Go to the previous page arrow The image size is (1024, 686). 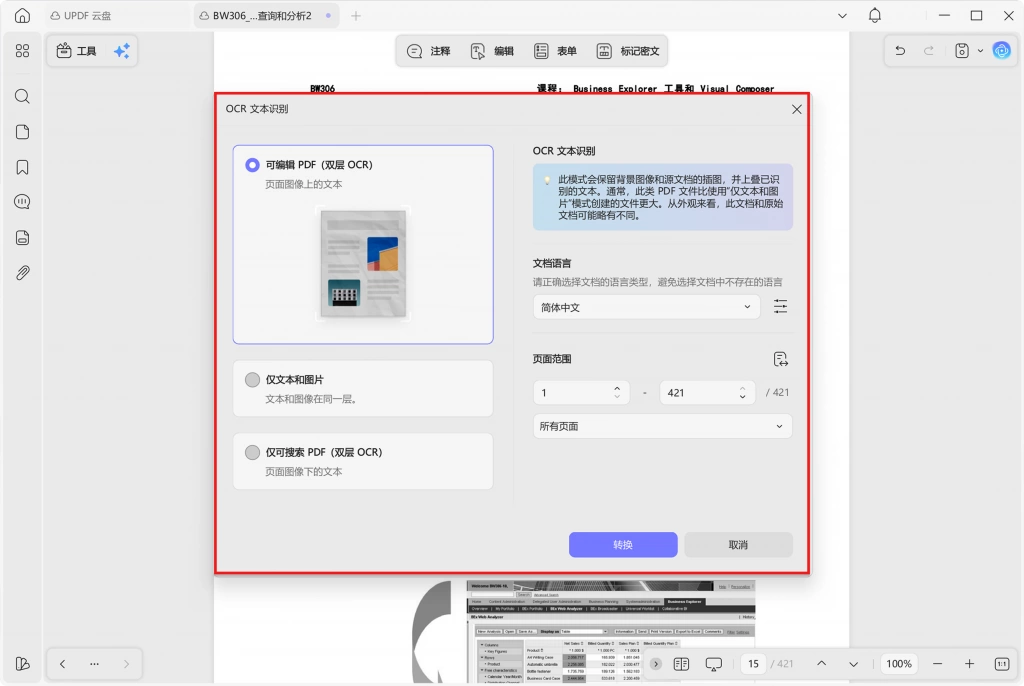pyautogui.click(x=822, y=664)
